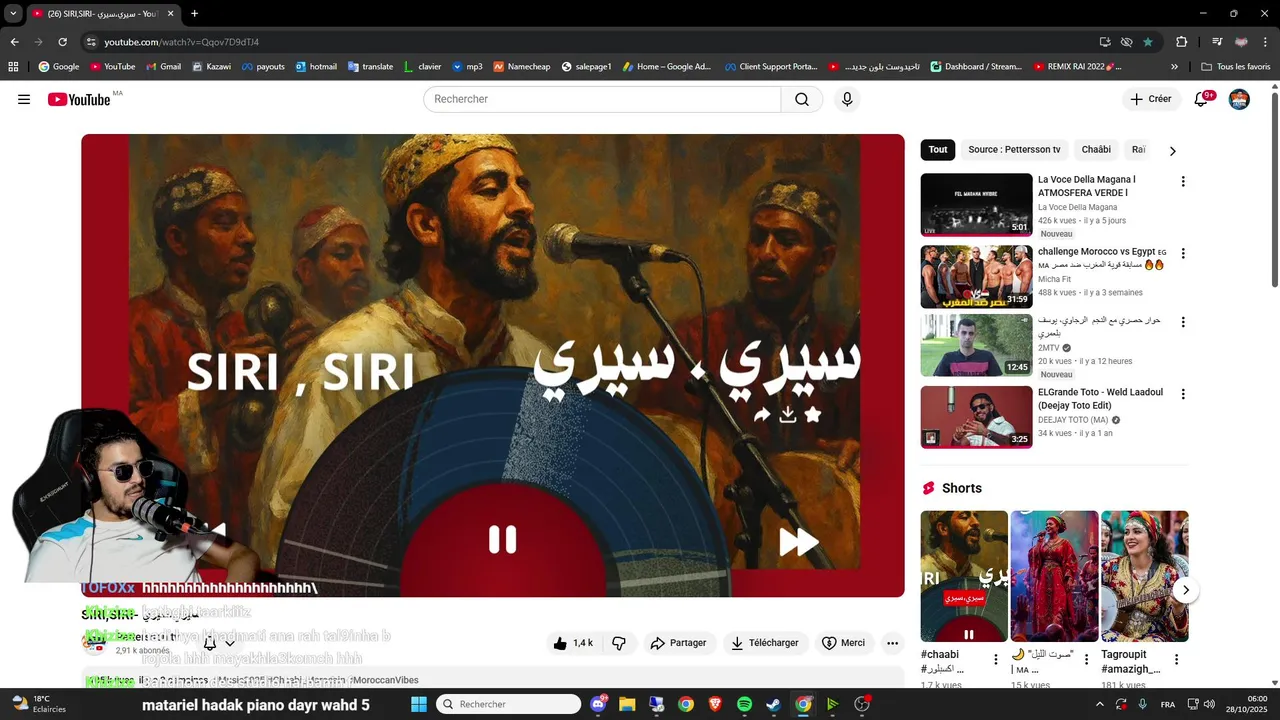Open the account avatar menu
Image resolution: width=1280 pixels, height=720 pixels.
coord(1239,99)
